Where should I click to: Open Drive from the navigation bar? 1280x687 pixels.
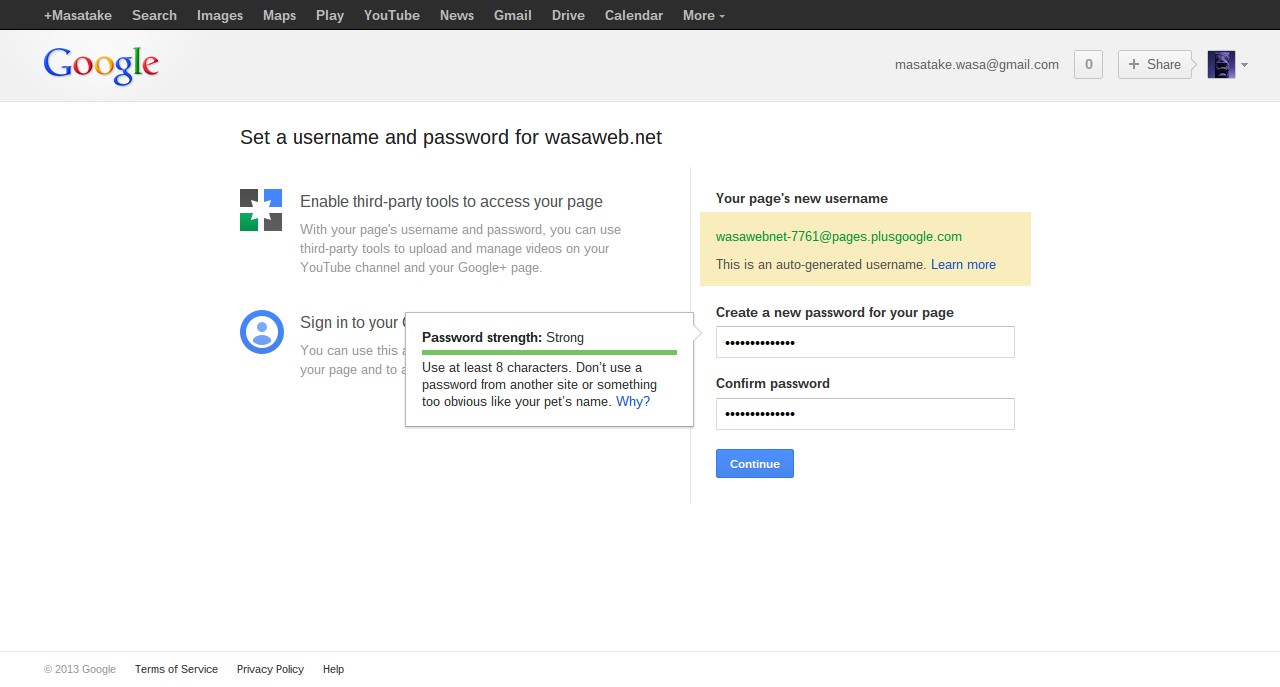click(568, 15)
